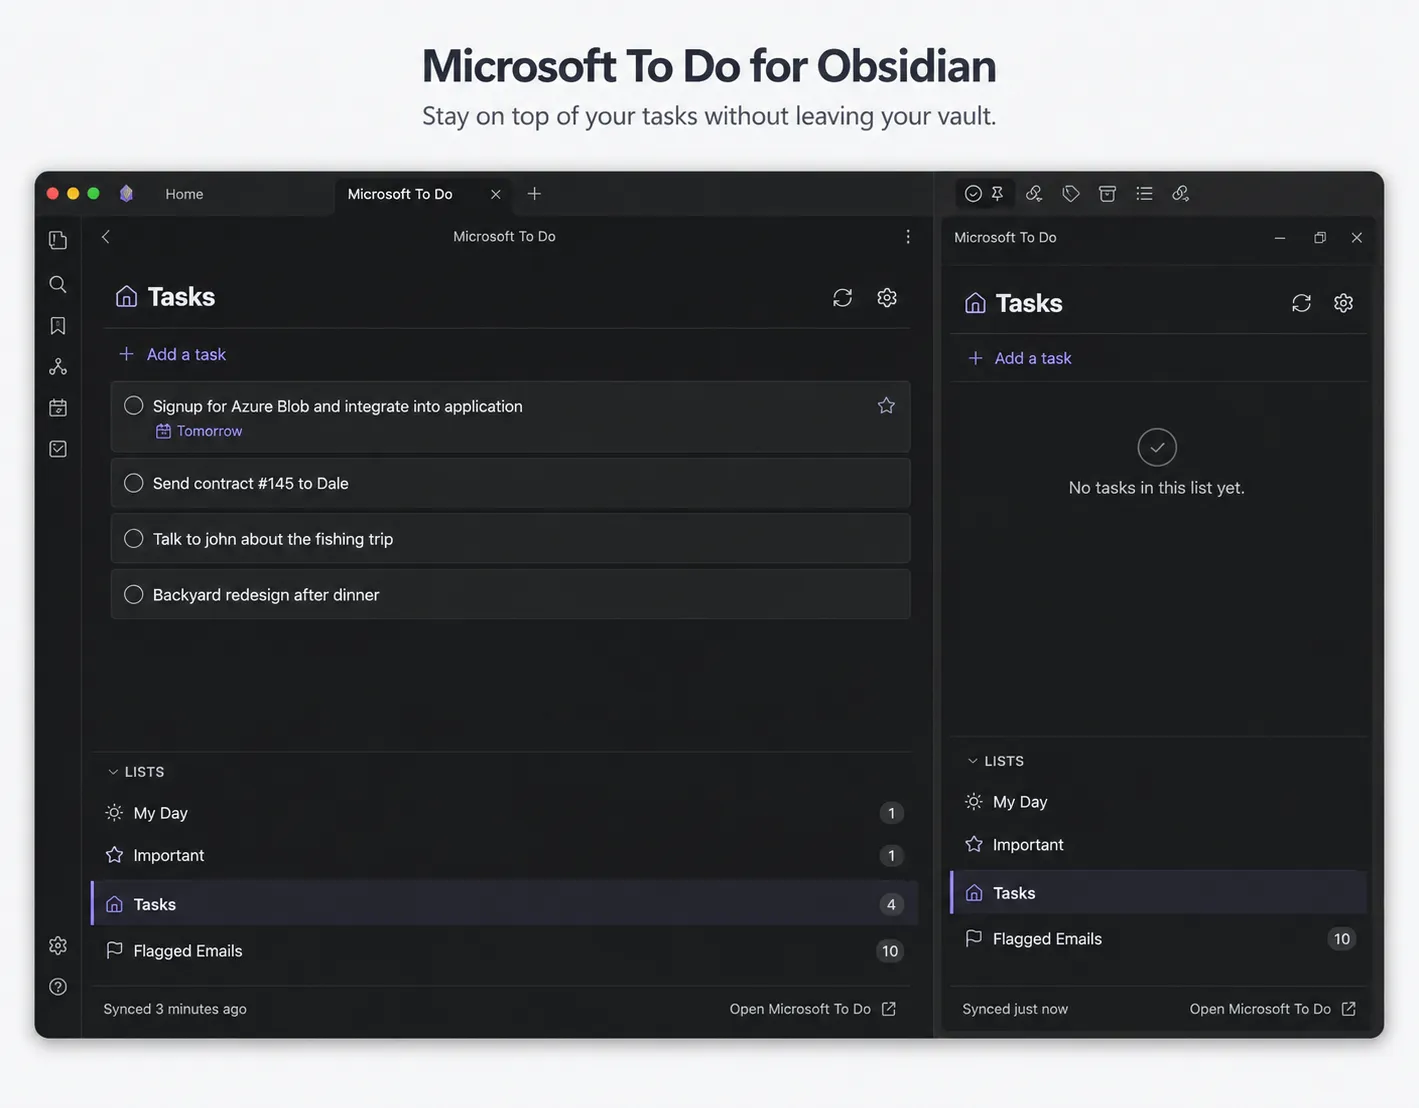
Task: Select Flagged Emails list in main pane
Action: point(504,951)
